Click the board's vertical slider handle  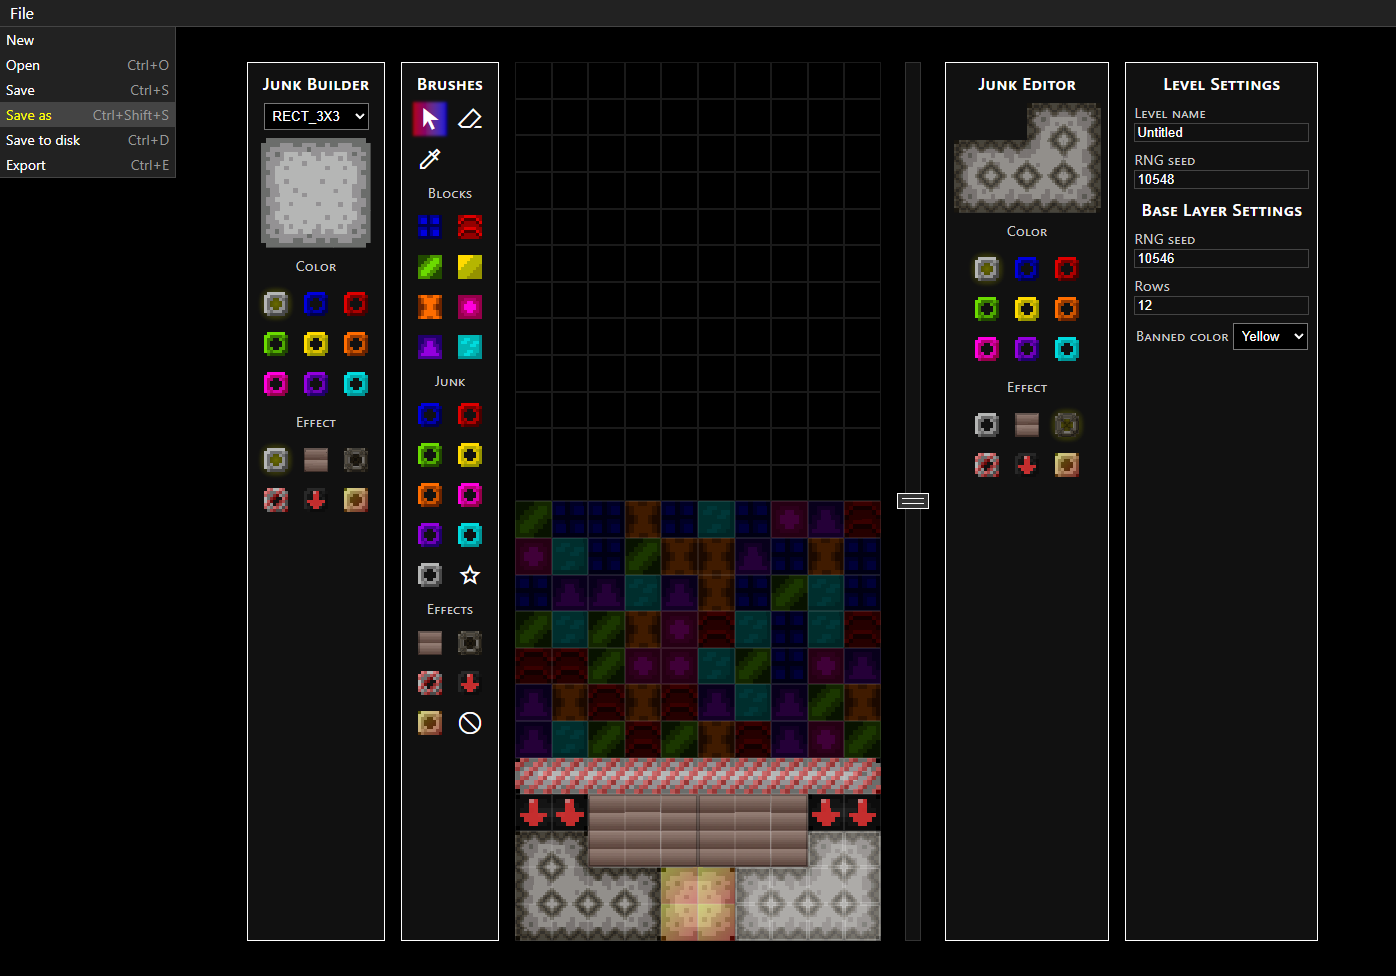click(913, 501)
